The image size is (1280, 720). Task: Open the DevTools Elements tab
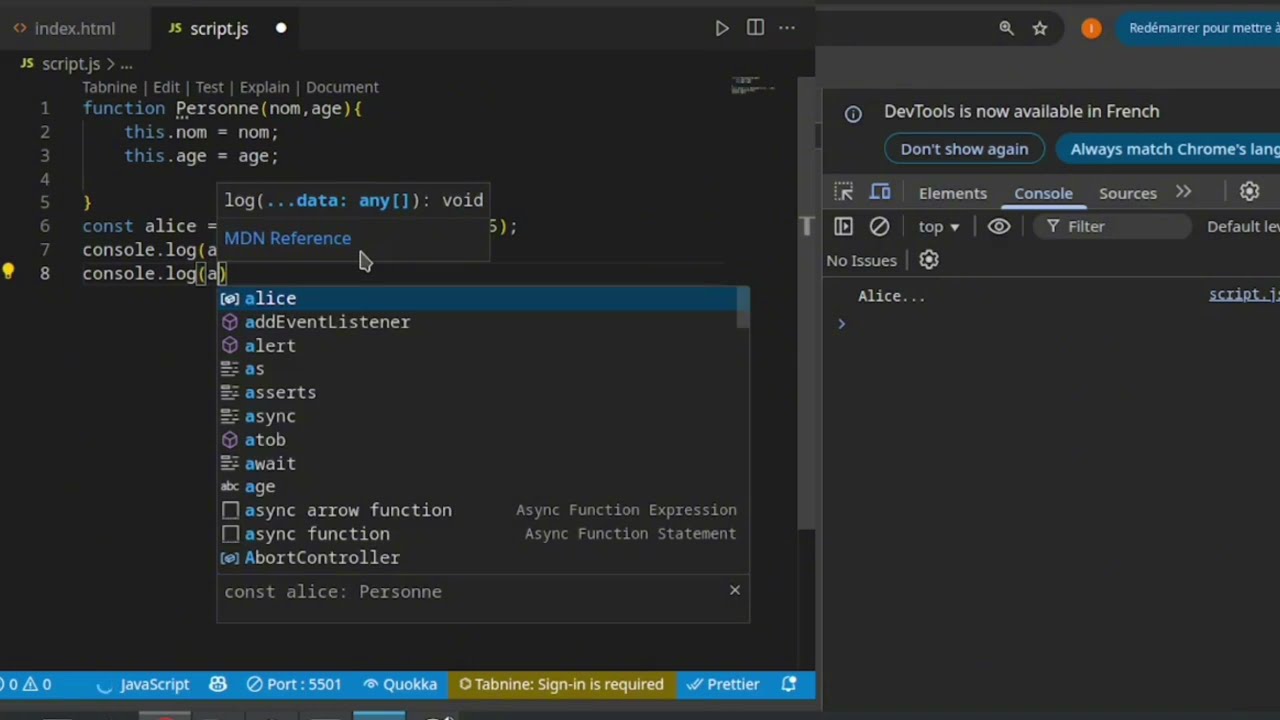click(953, 193)
